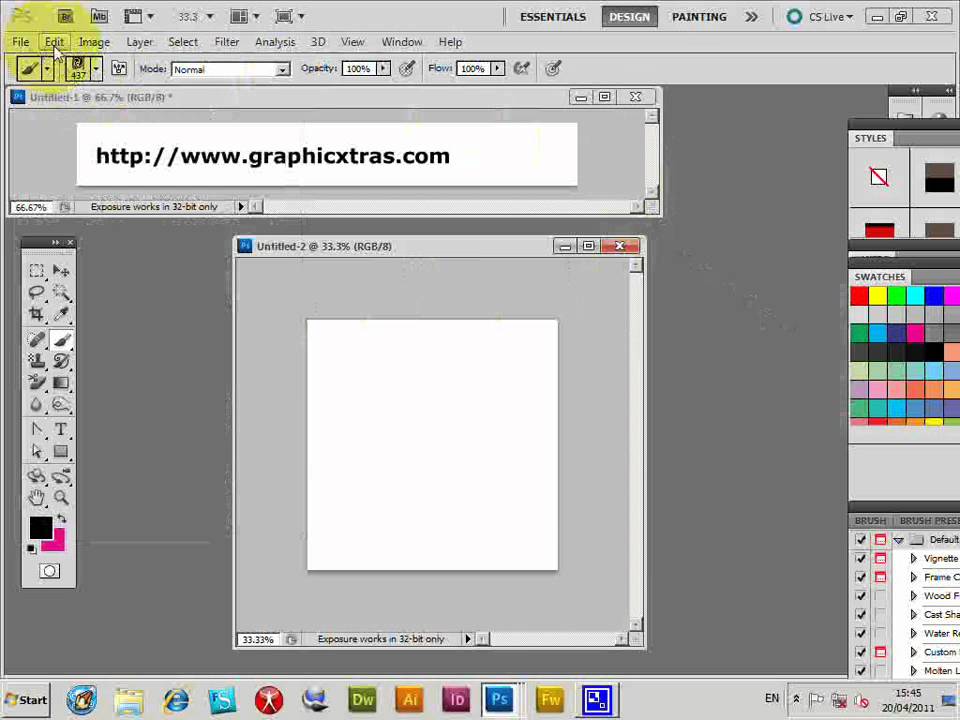The width and height of the screenshot is (960, 720).
Task: Select the Path Selection tool
Action: click(x=36, y=451)
